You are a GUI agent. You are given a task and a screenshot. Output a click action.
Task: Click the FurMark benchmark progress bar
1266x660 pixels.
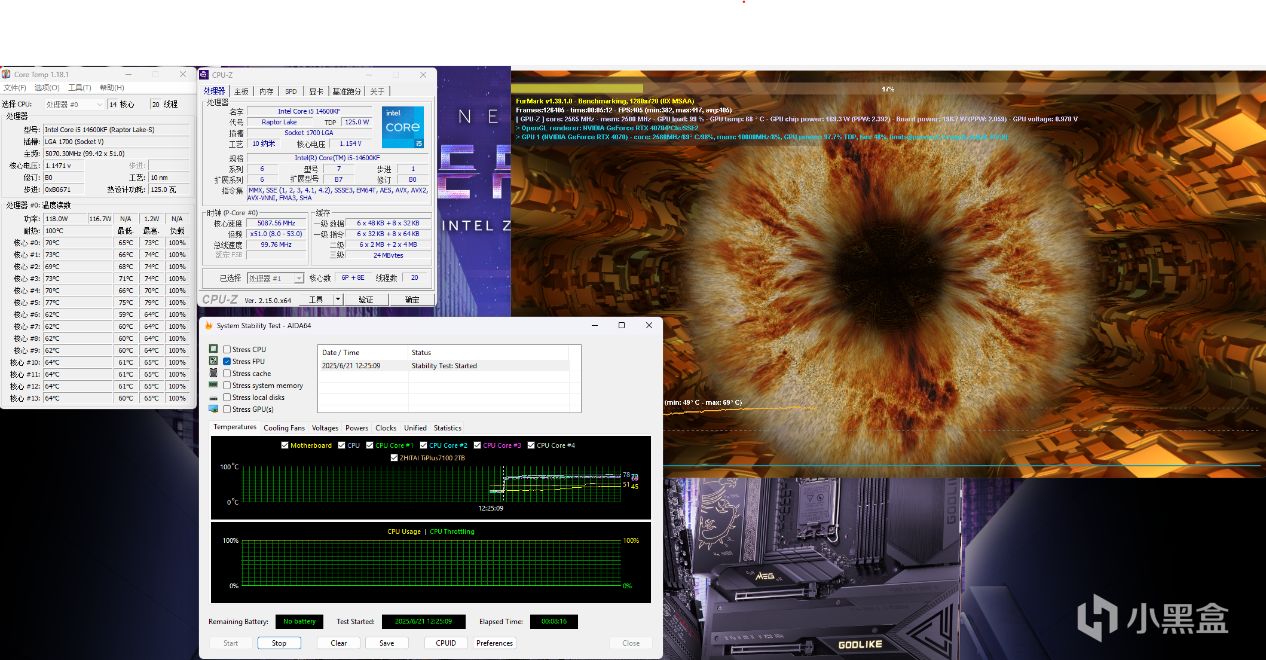[x=888, y=88]
